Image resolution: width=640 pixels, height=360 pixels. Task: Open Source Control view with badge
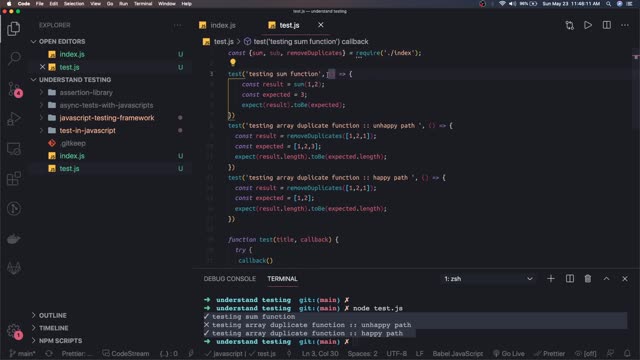pos(15,89)
